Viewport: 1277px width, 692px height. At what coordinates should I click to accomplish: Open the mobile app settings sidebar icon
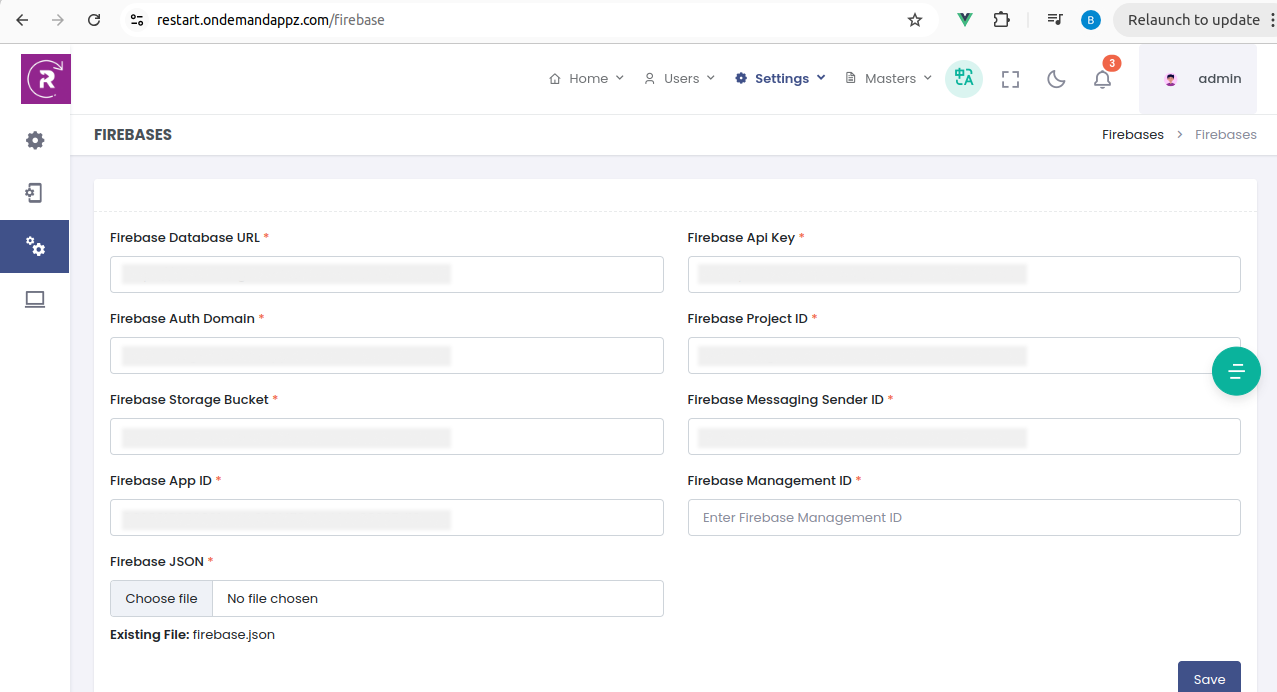coord(35,193)
